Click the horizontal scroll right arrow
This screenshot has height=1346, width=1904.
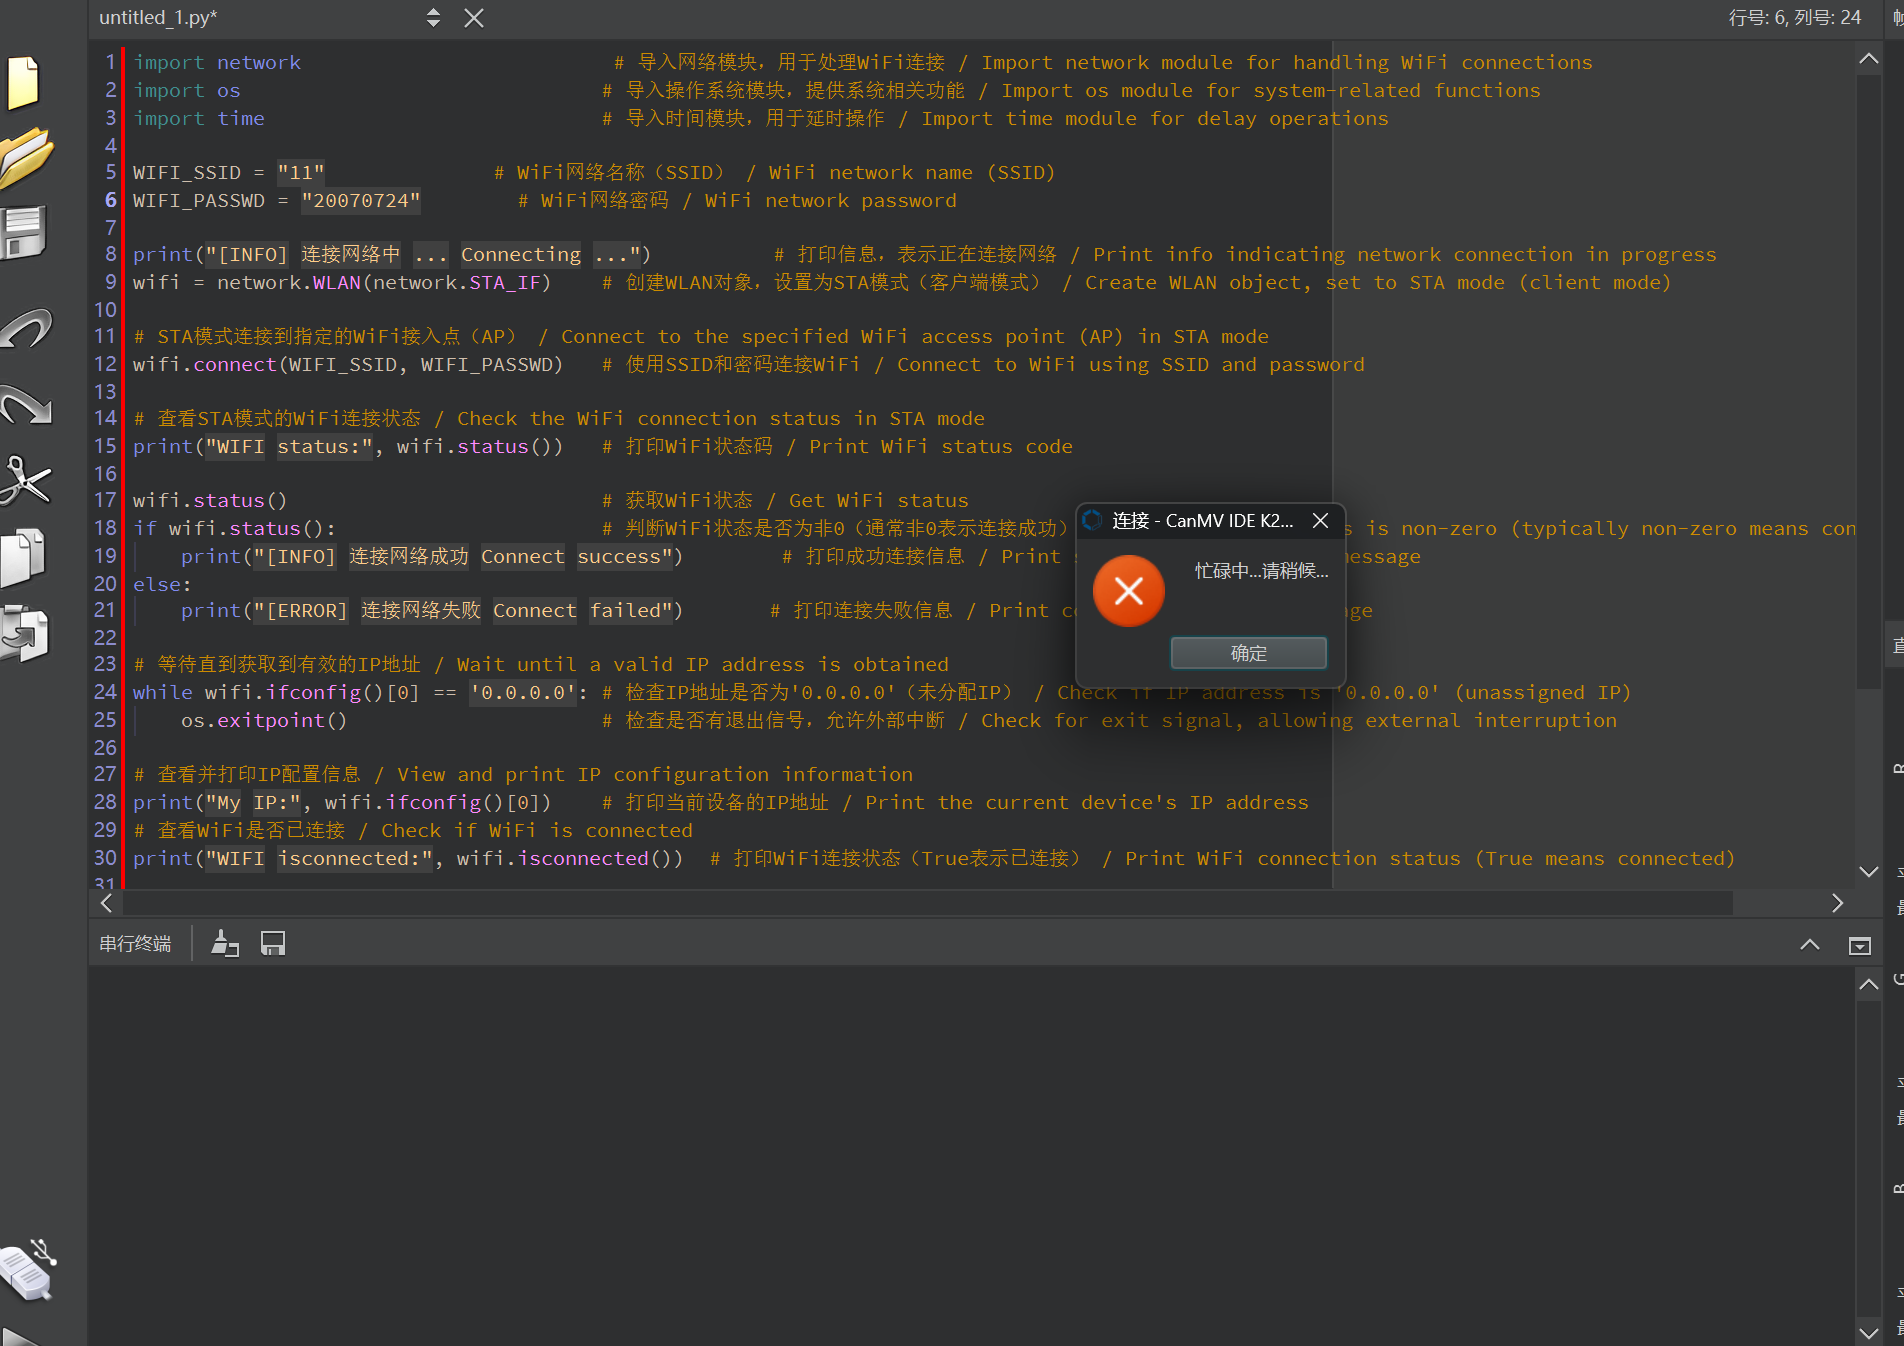tap(1837, 903)
